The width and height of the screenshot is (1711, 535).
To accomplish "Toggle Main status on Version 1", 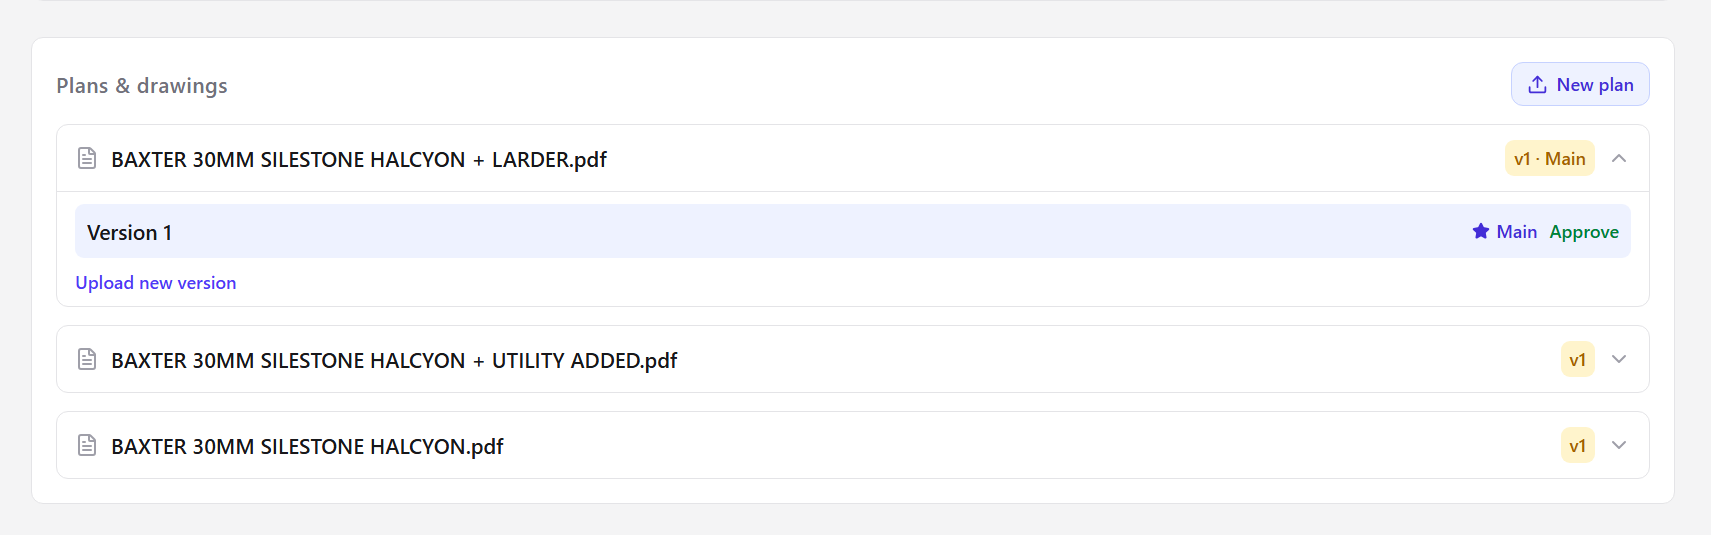I will [x=1505, y=232].
